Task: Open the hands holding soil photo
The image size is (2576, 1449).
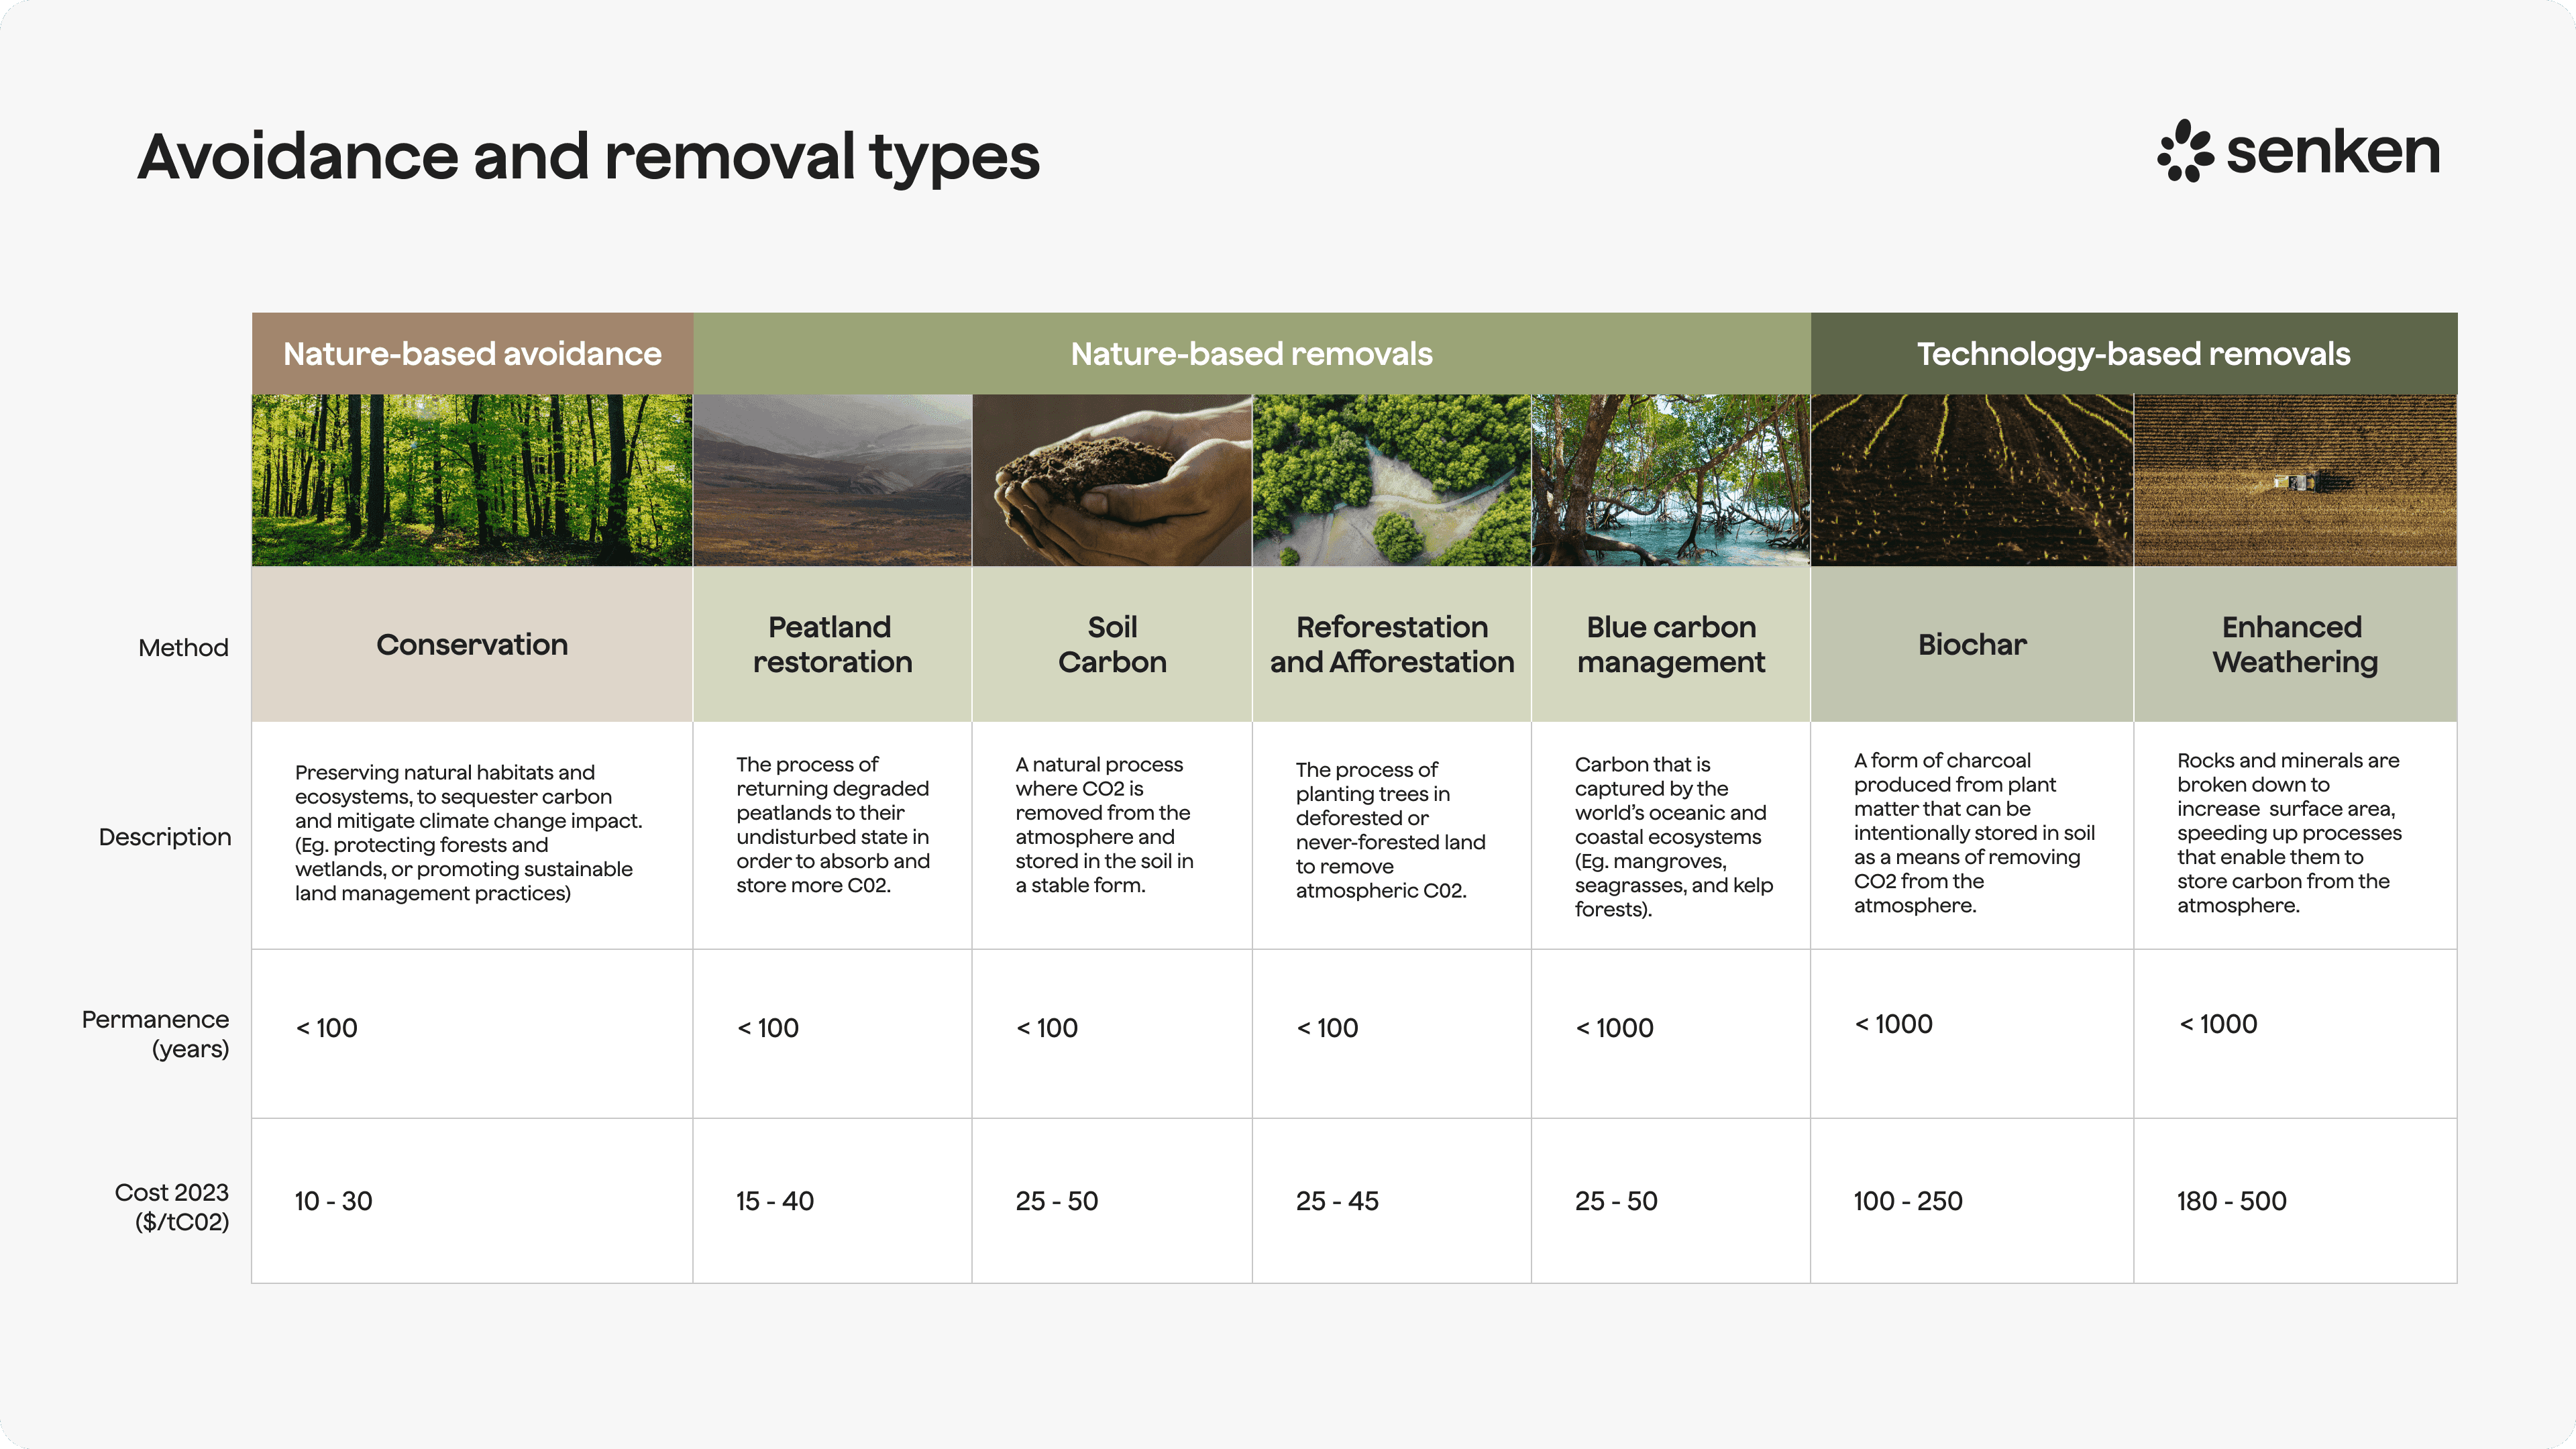Action: [x=1112, y=480]
